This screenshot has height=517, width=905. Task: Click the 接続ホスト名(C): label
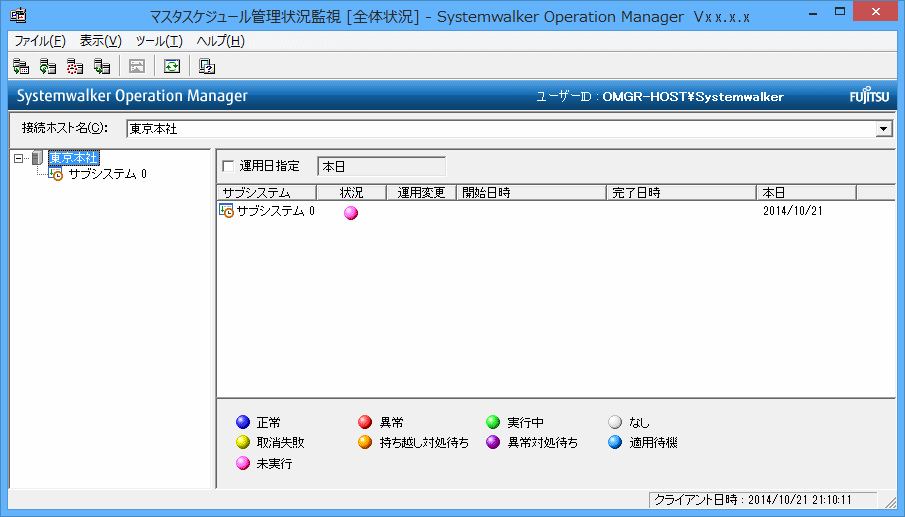[65, 128]
